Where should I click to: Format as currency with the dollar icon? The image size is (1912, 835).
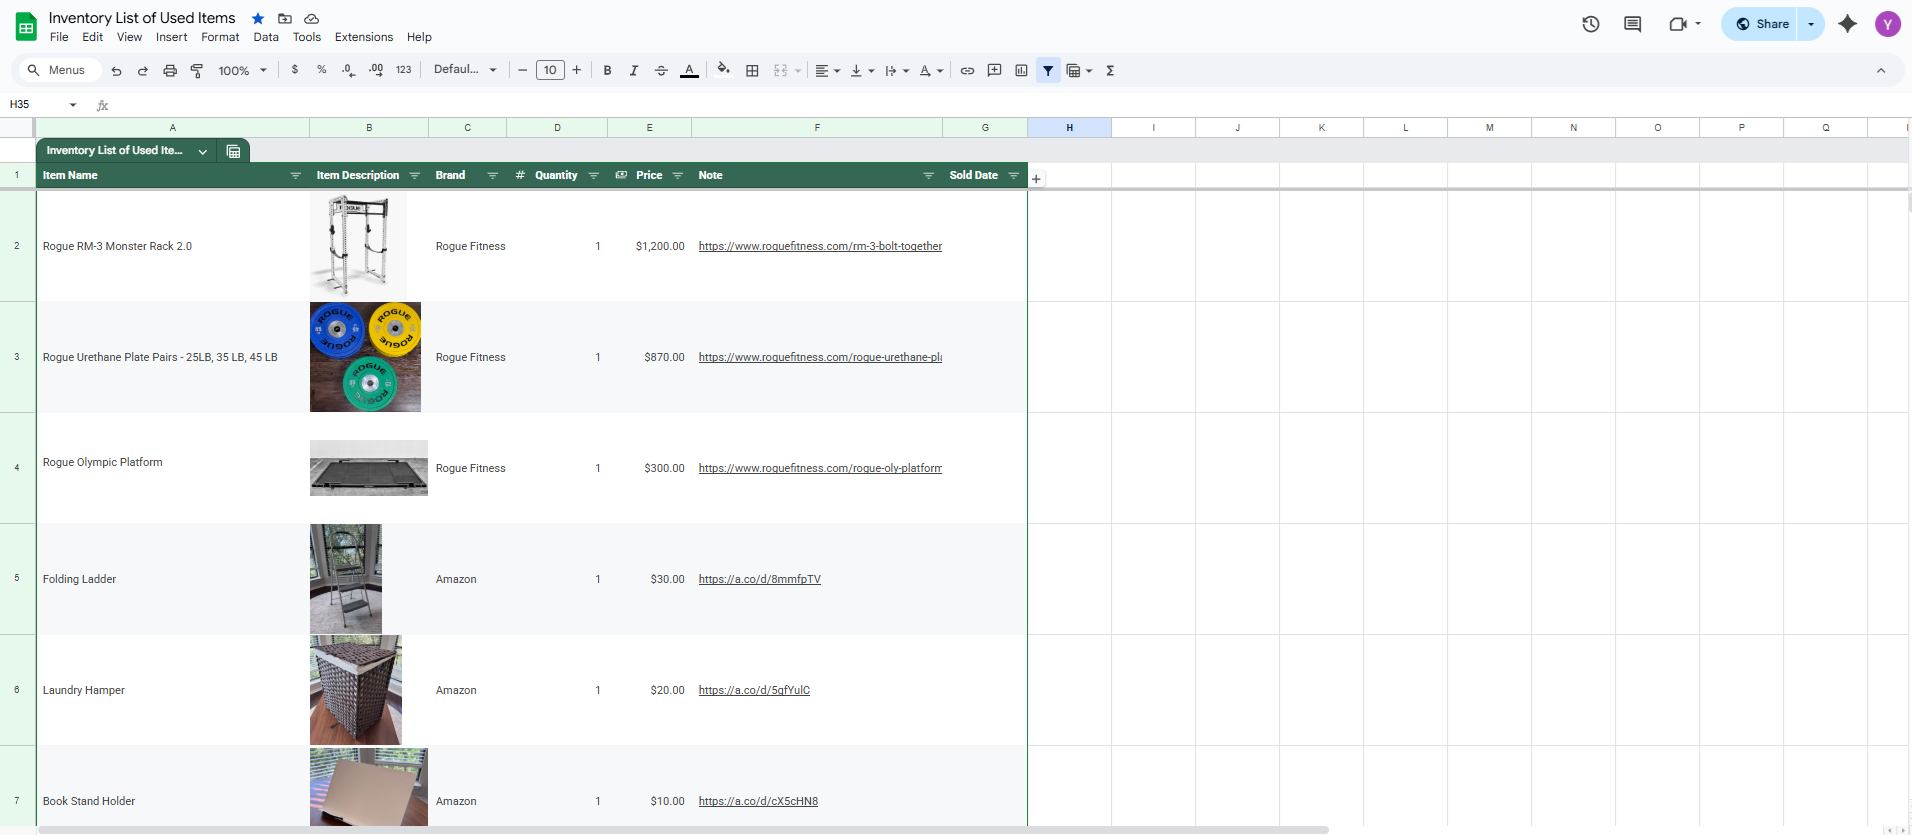coord(294,70)
